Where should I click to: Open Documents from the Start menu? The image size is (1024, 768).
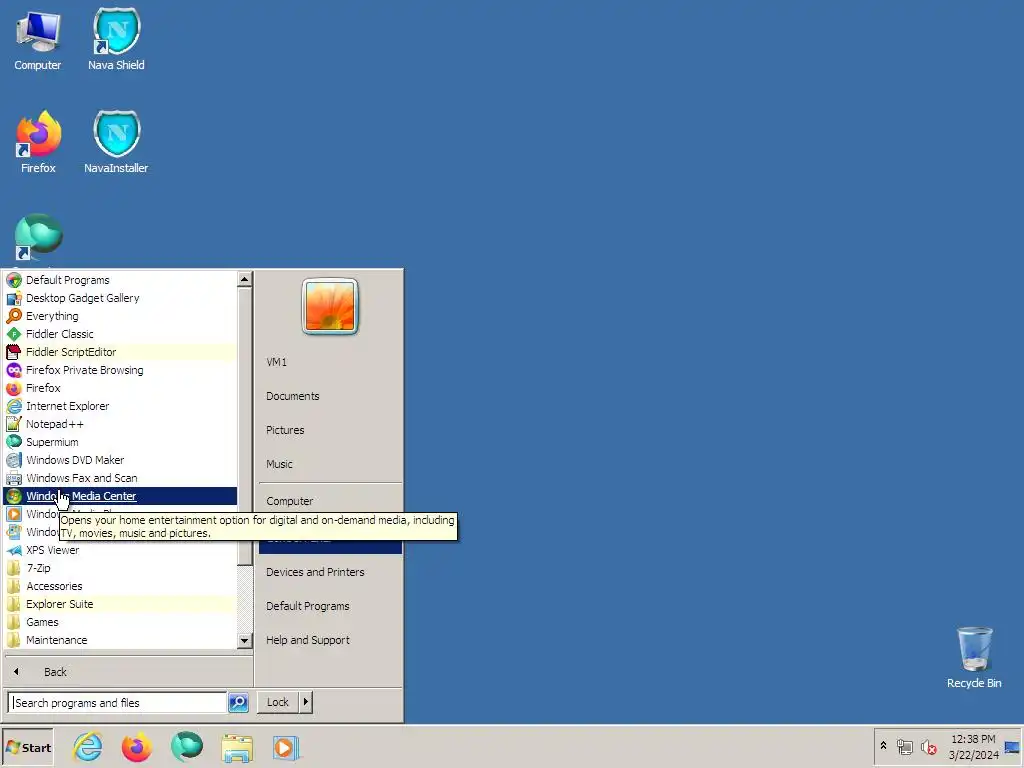330,396
